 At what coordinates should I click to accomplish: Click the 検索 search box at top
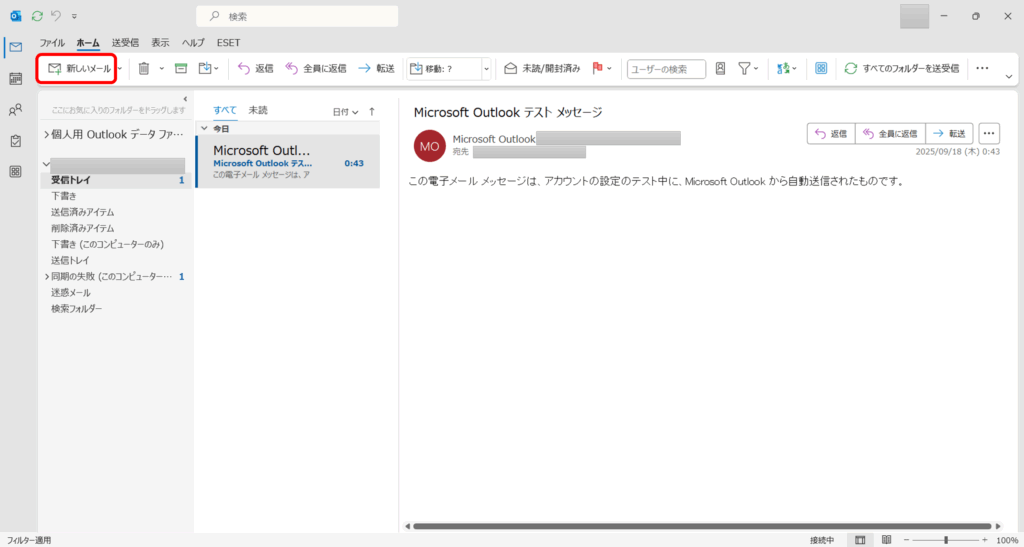pyautogui.click(x=297, y=16)
